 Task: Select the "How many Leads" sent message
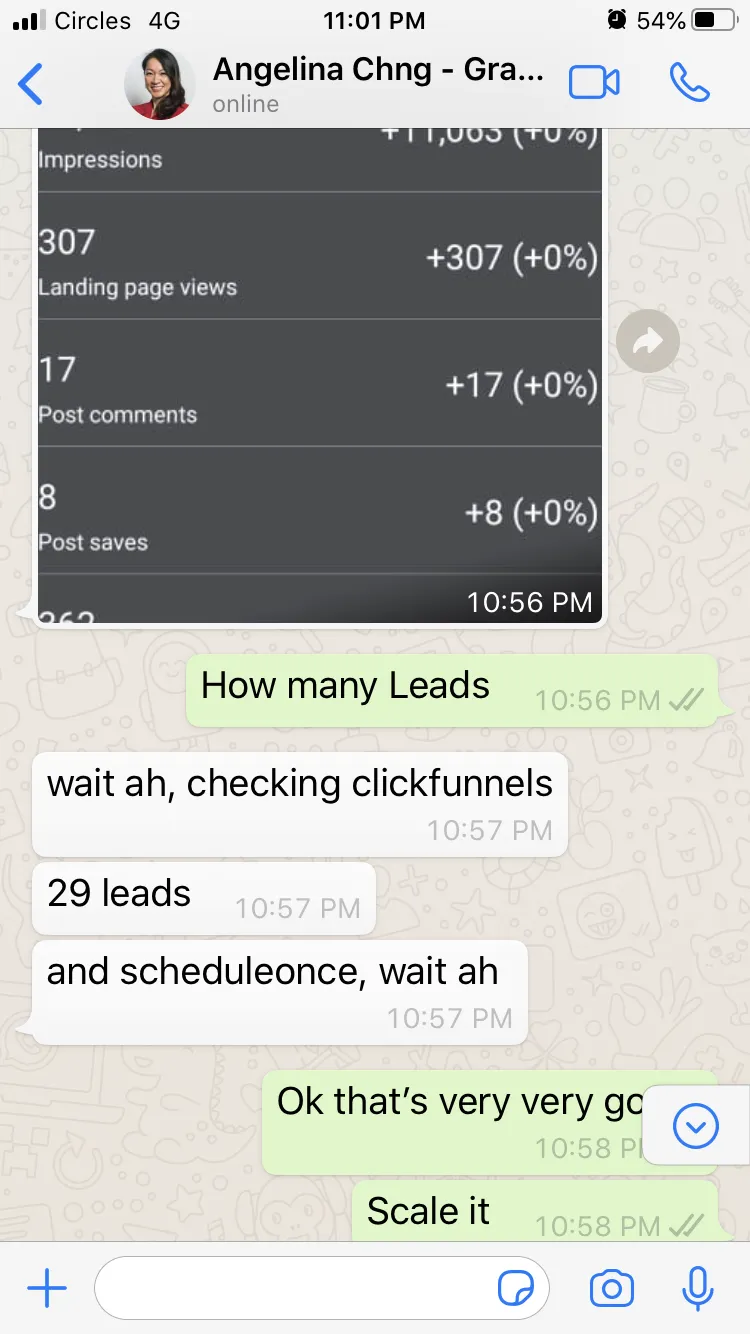coord(452,690)
